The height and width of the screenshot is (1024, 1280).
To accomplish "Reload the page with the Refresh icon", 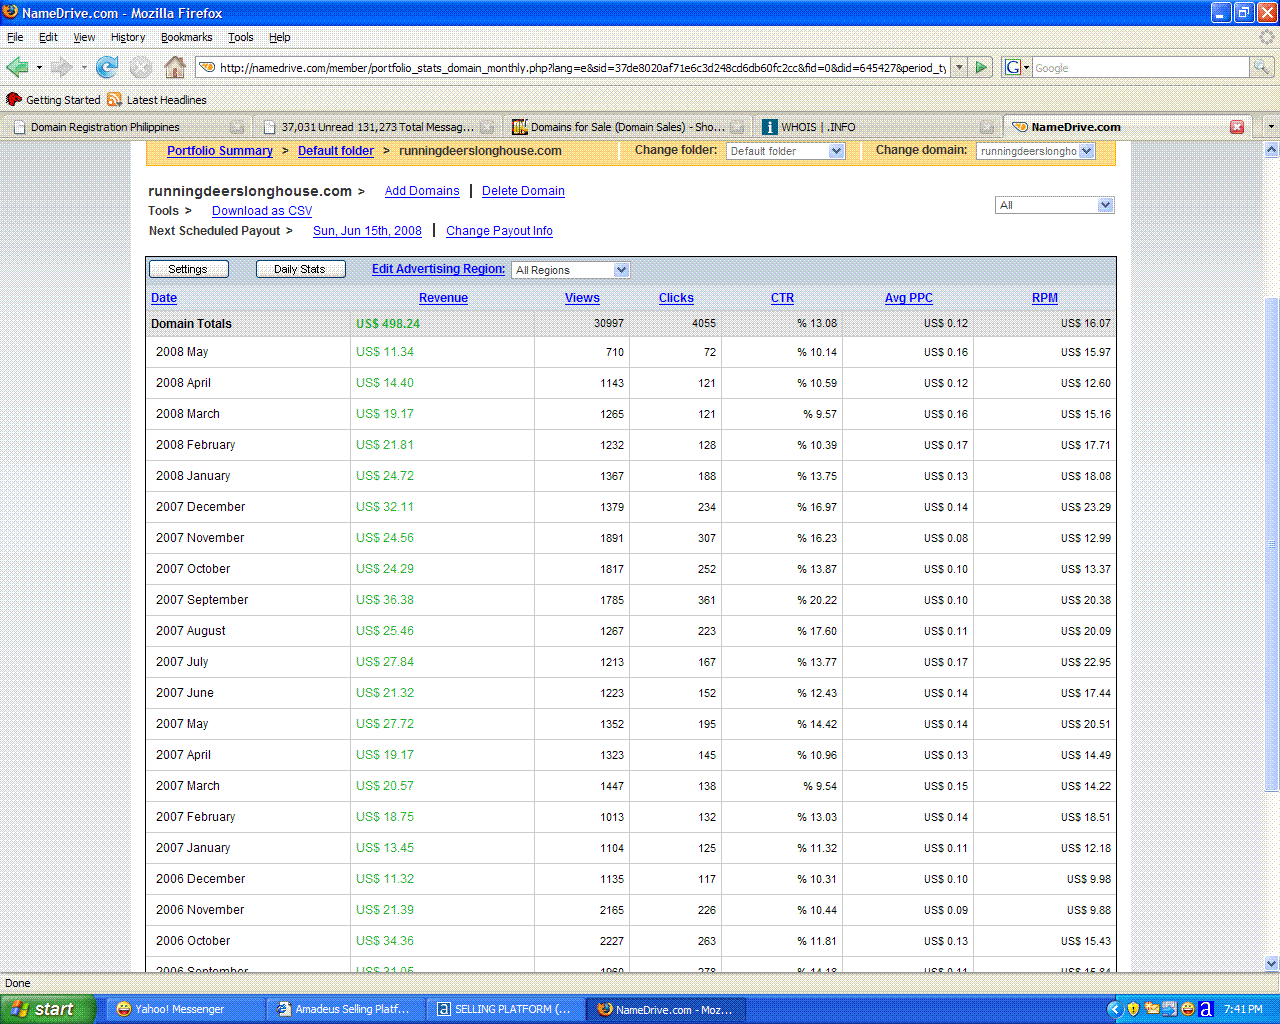I will click(x=107, y=67).
